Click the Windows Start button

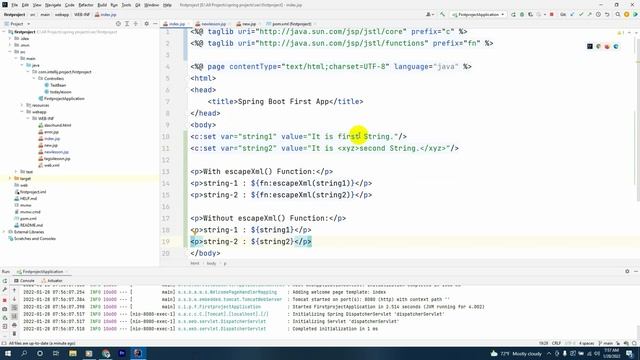click(x=8, y=353)
